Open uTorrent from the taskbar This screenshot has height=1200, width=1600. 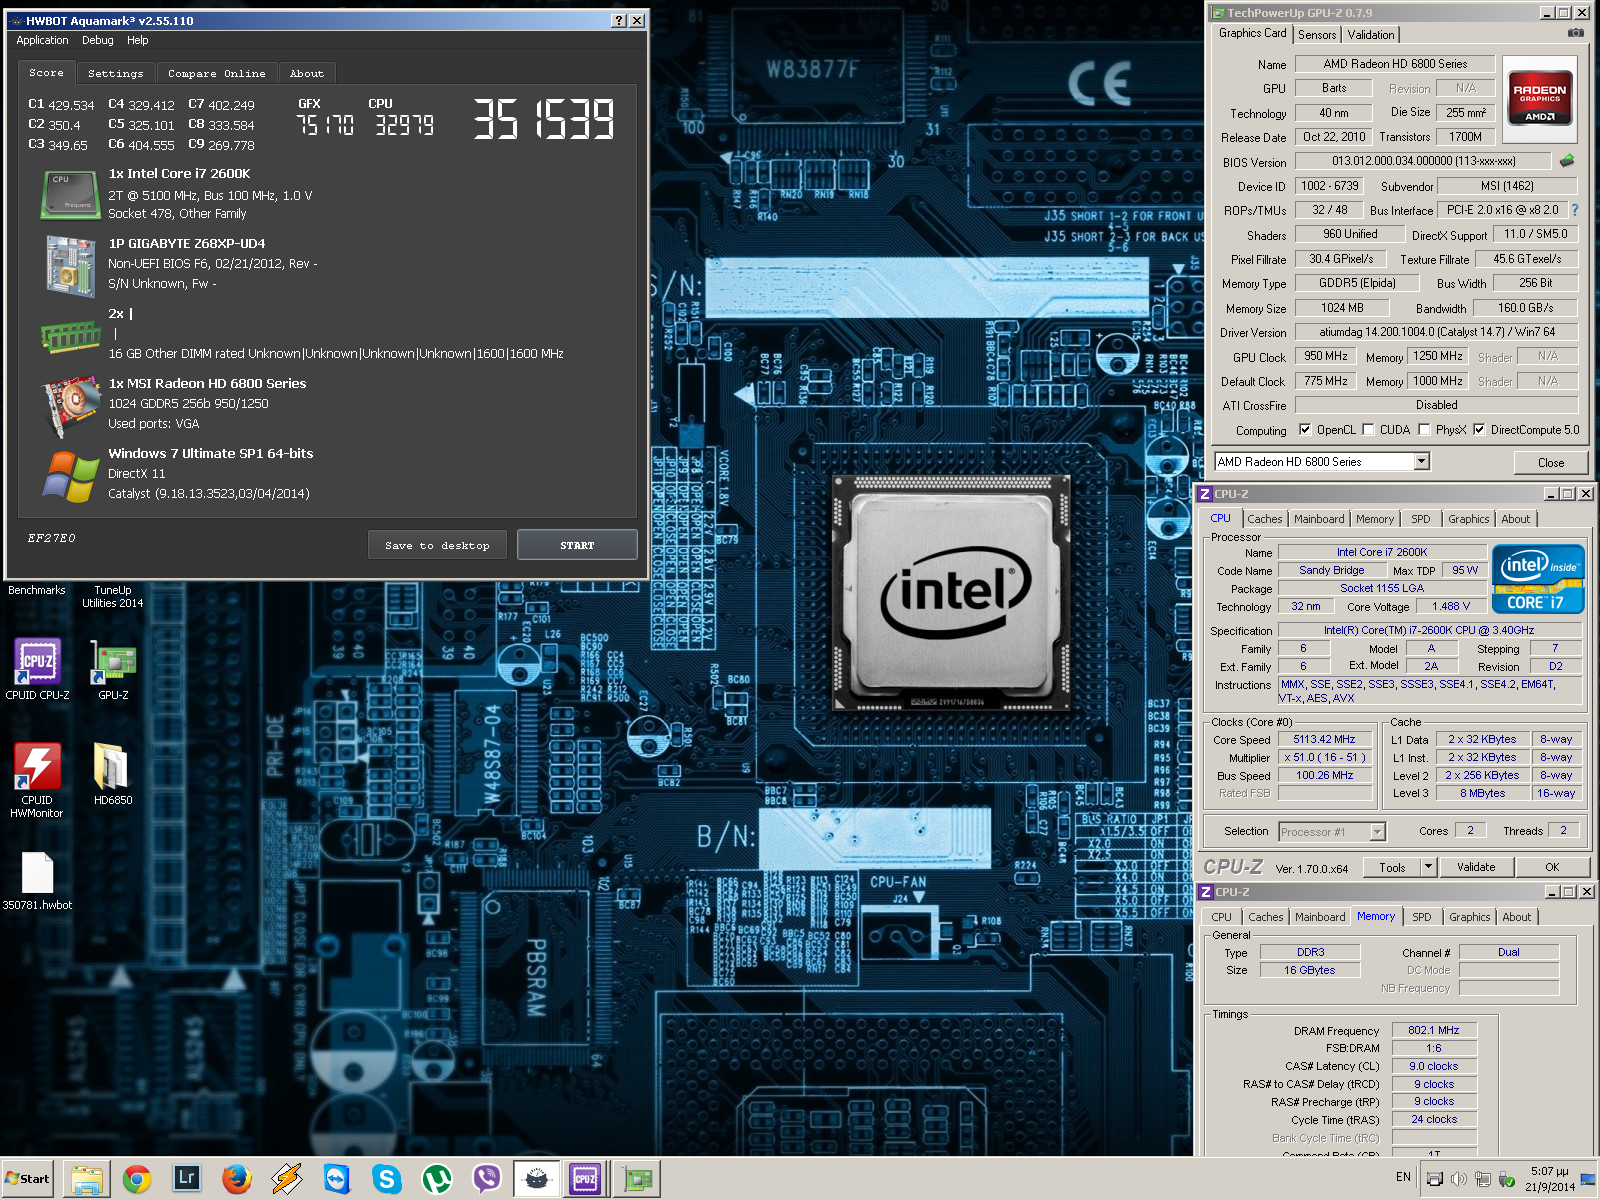(x=436, y=1179)
